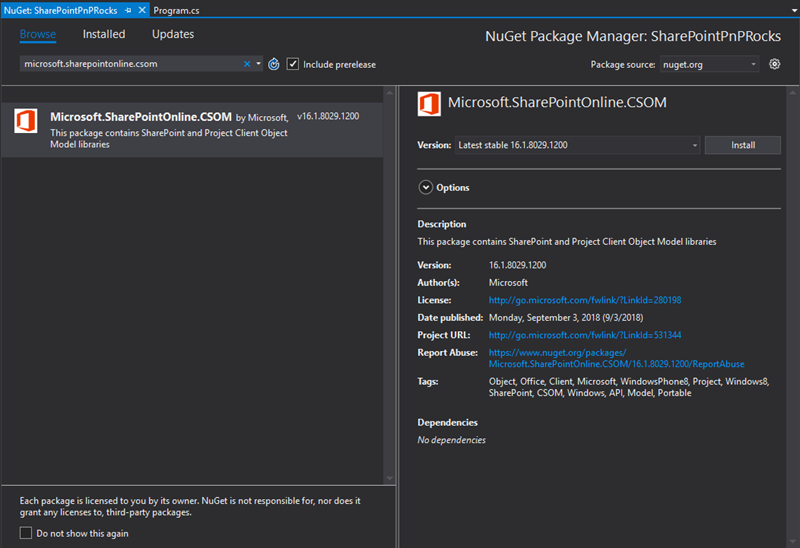Click the package list vertical scrollbar
This screenshot has width=800, height=548.
click(389, 286)
